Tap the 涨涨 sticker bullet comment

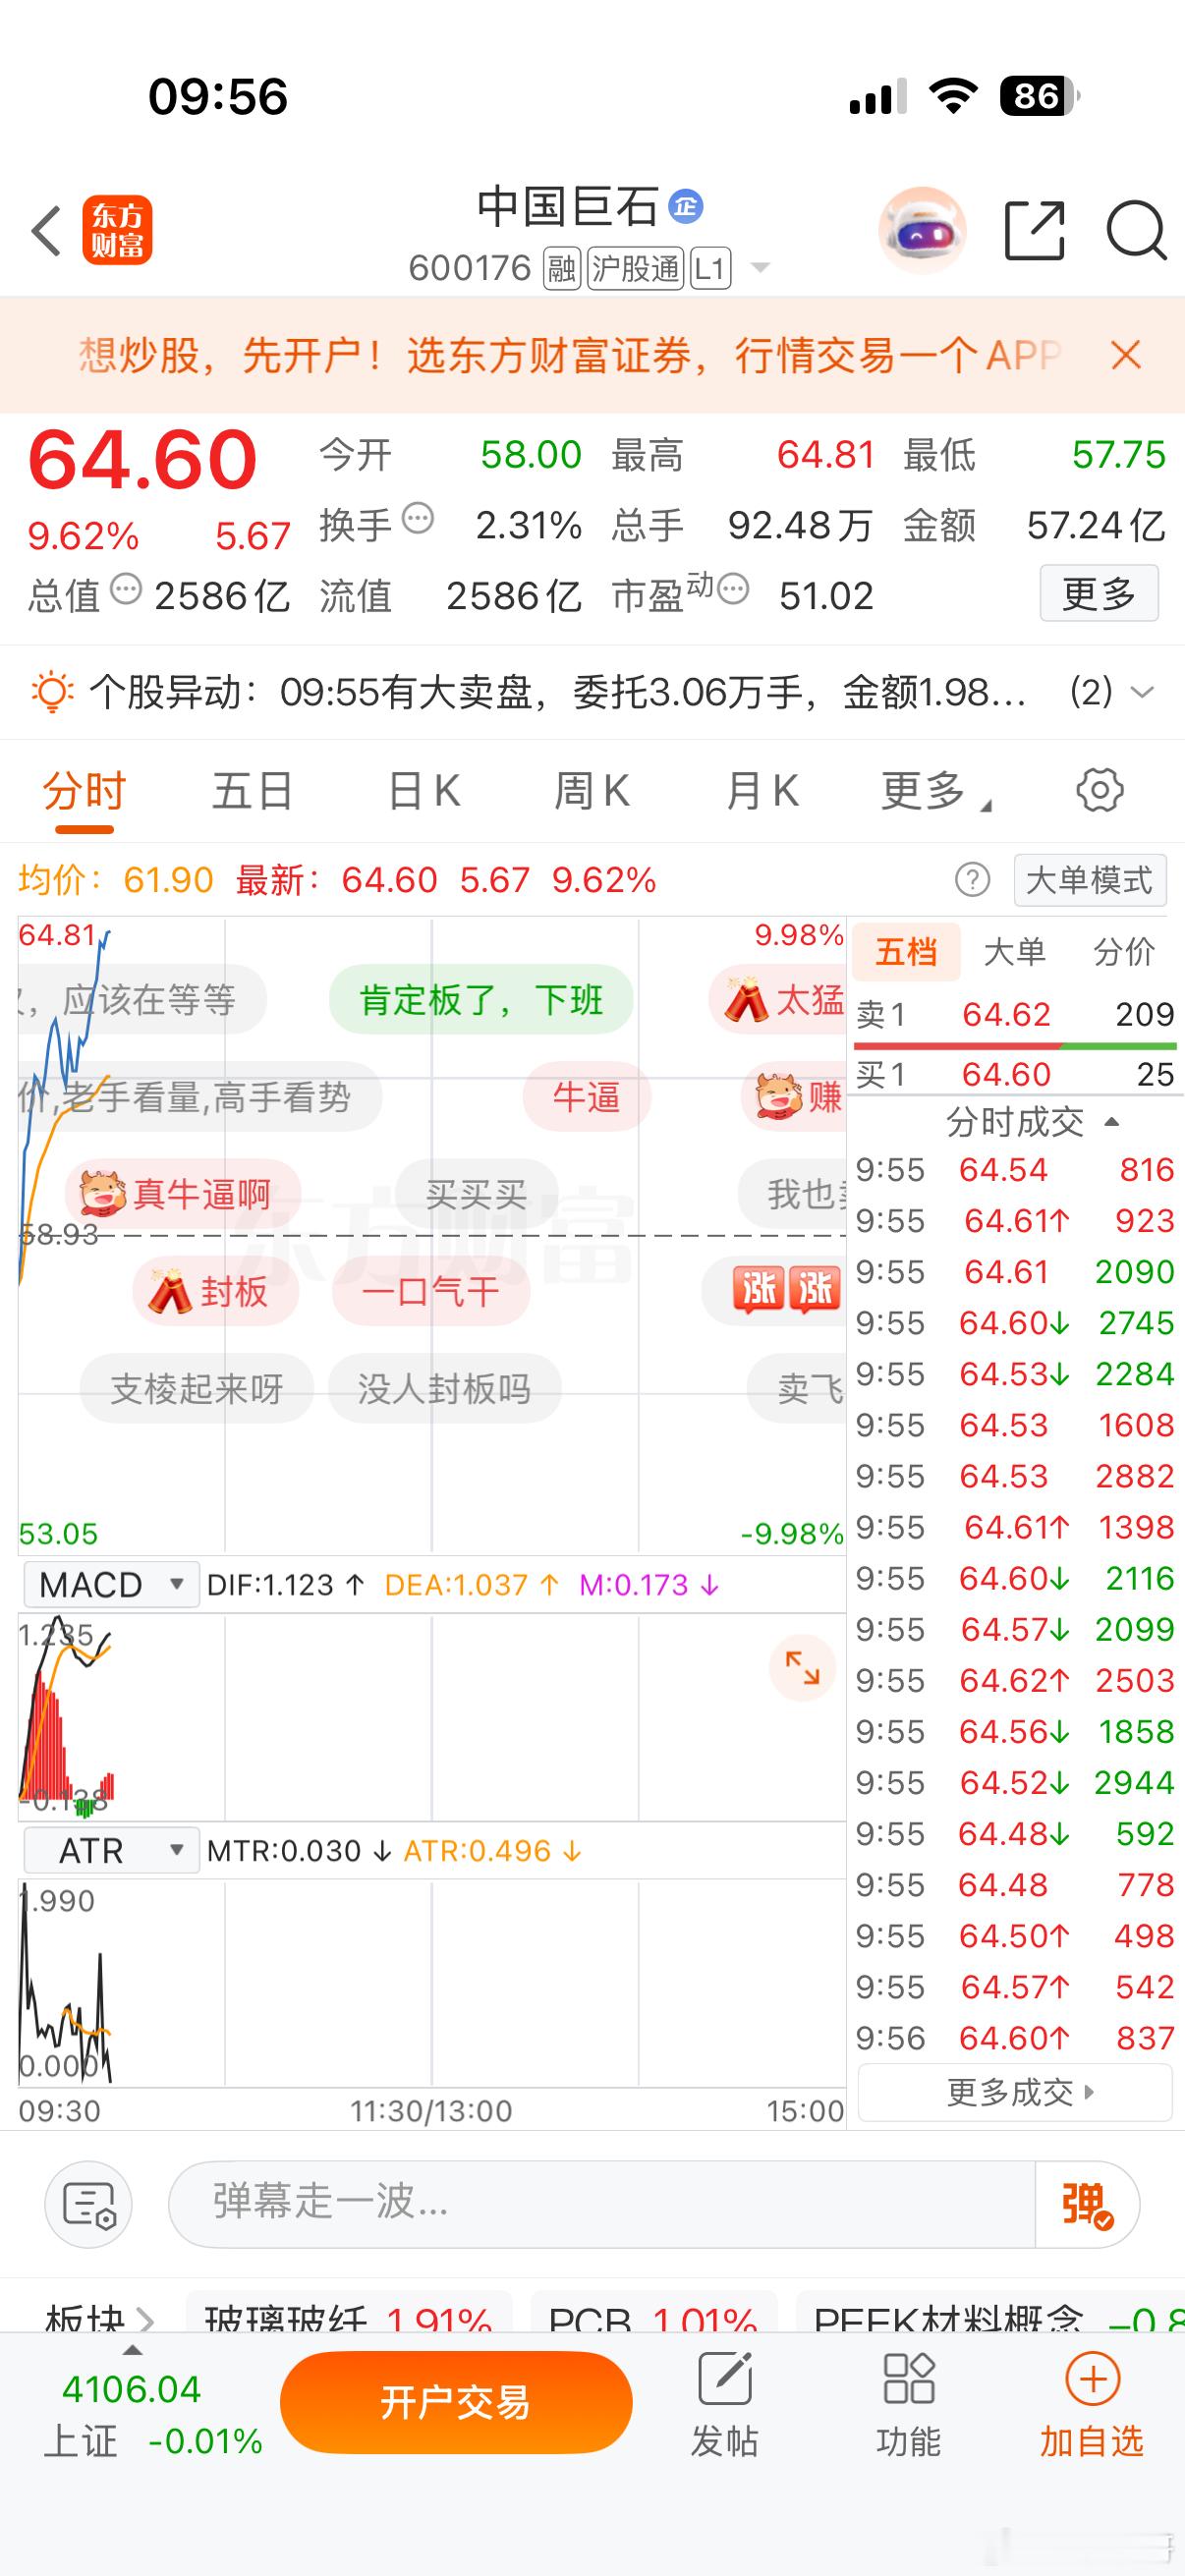click(x=776, y=1290)
